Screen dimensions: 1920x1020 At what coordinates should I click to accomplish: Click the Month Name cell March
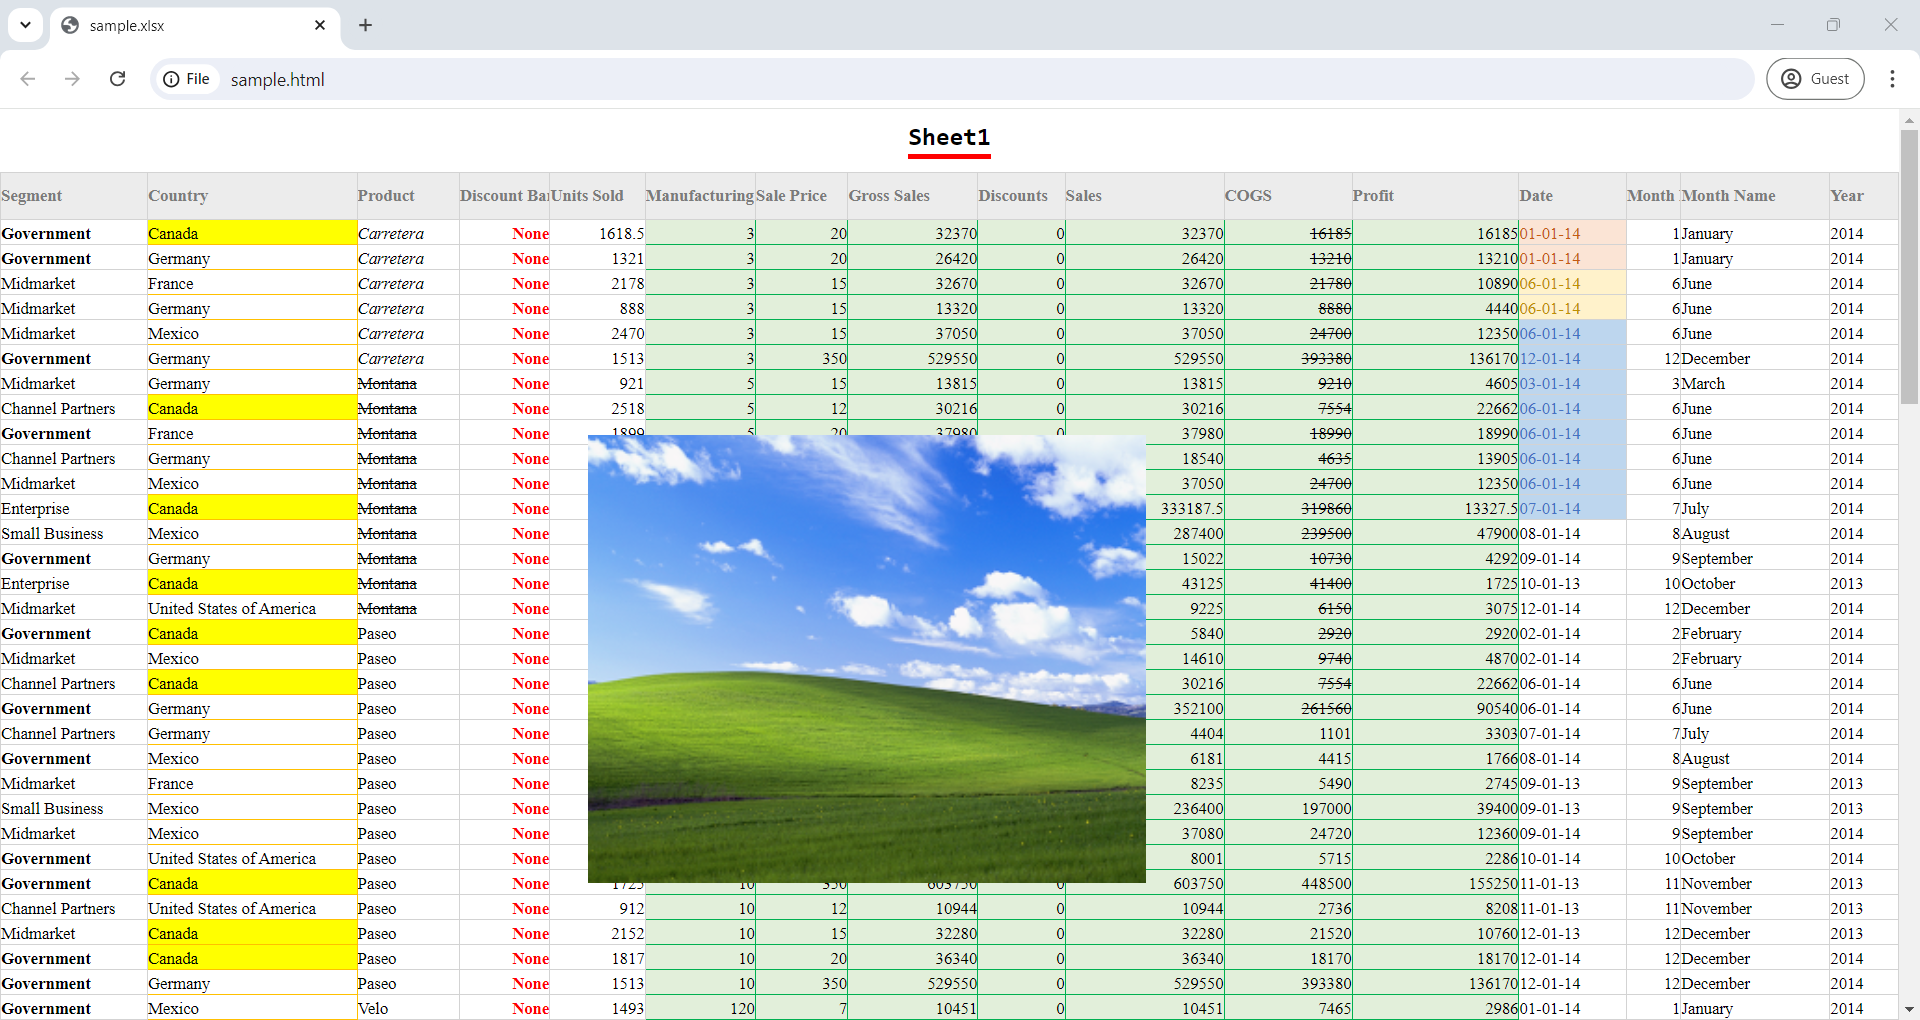point(1754,383)
